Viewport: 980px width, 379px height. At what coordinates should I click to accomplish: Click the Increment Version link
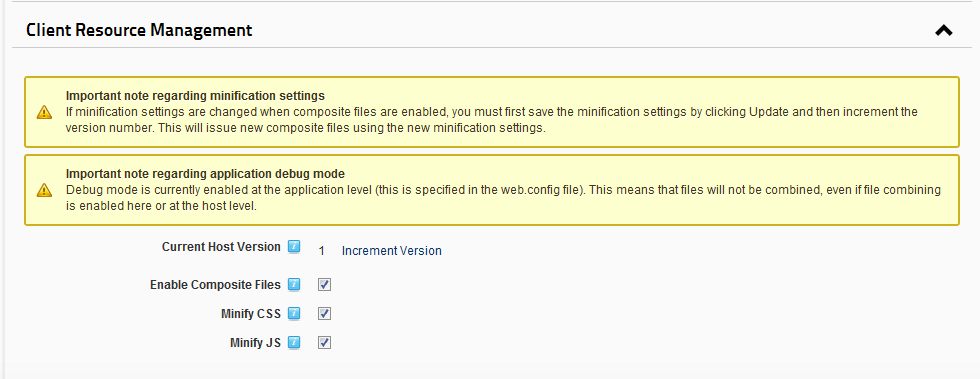tap(391, 251)
